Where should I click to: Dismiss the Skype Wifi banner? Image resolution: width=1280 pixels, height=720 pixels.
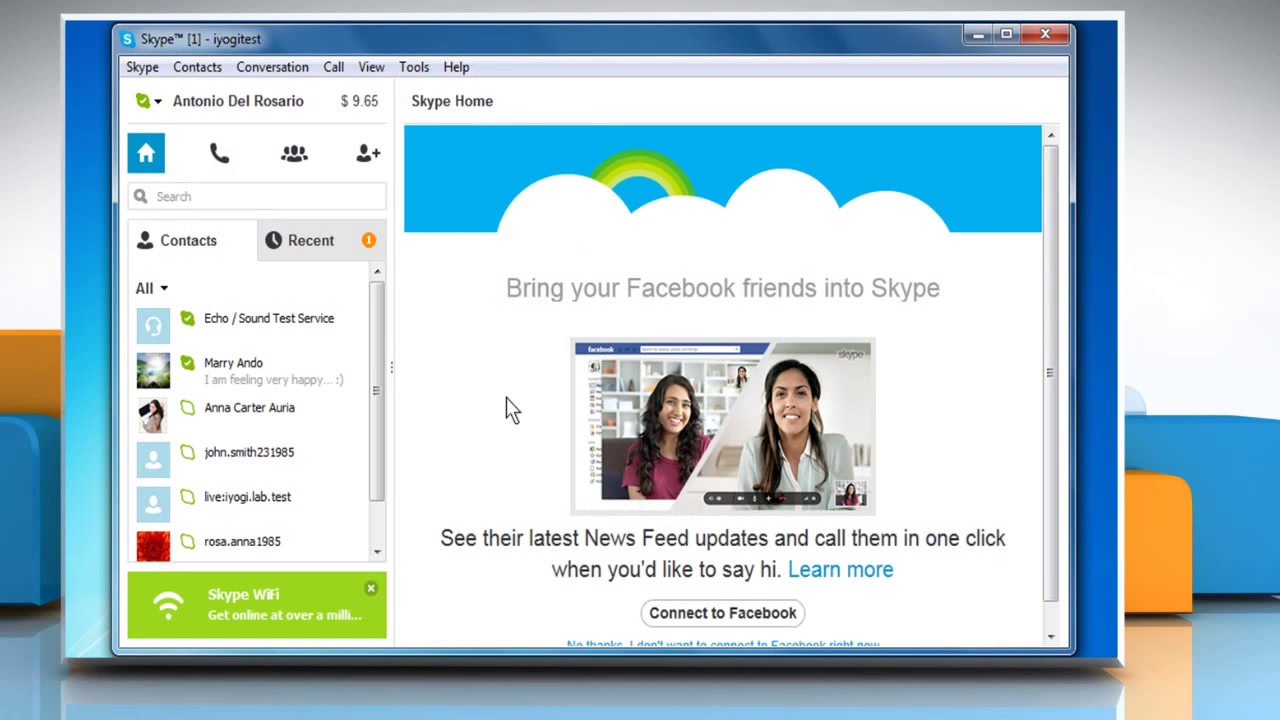pyautogui.click(x=371, y=588)
